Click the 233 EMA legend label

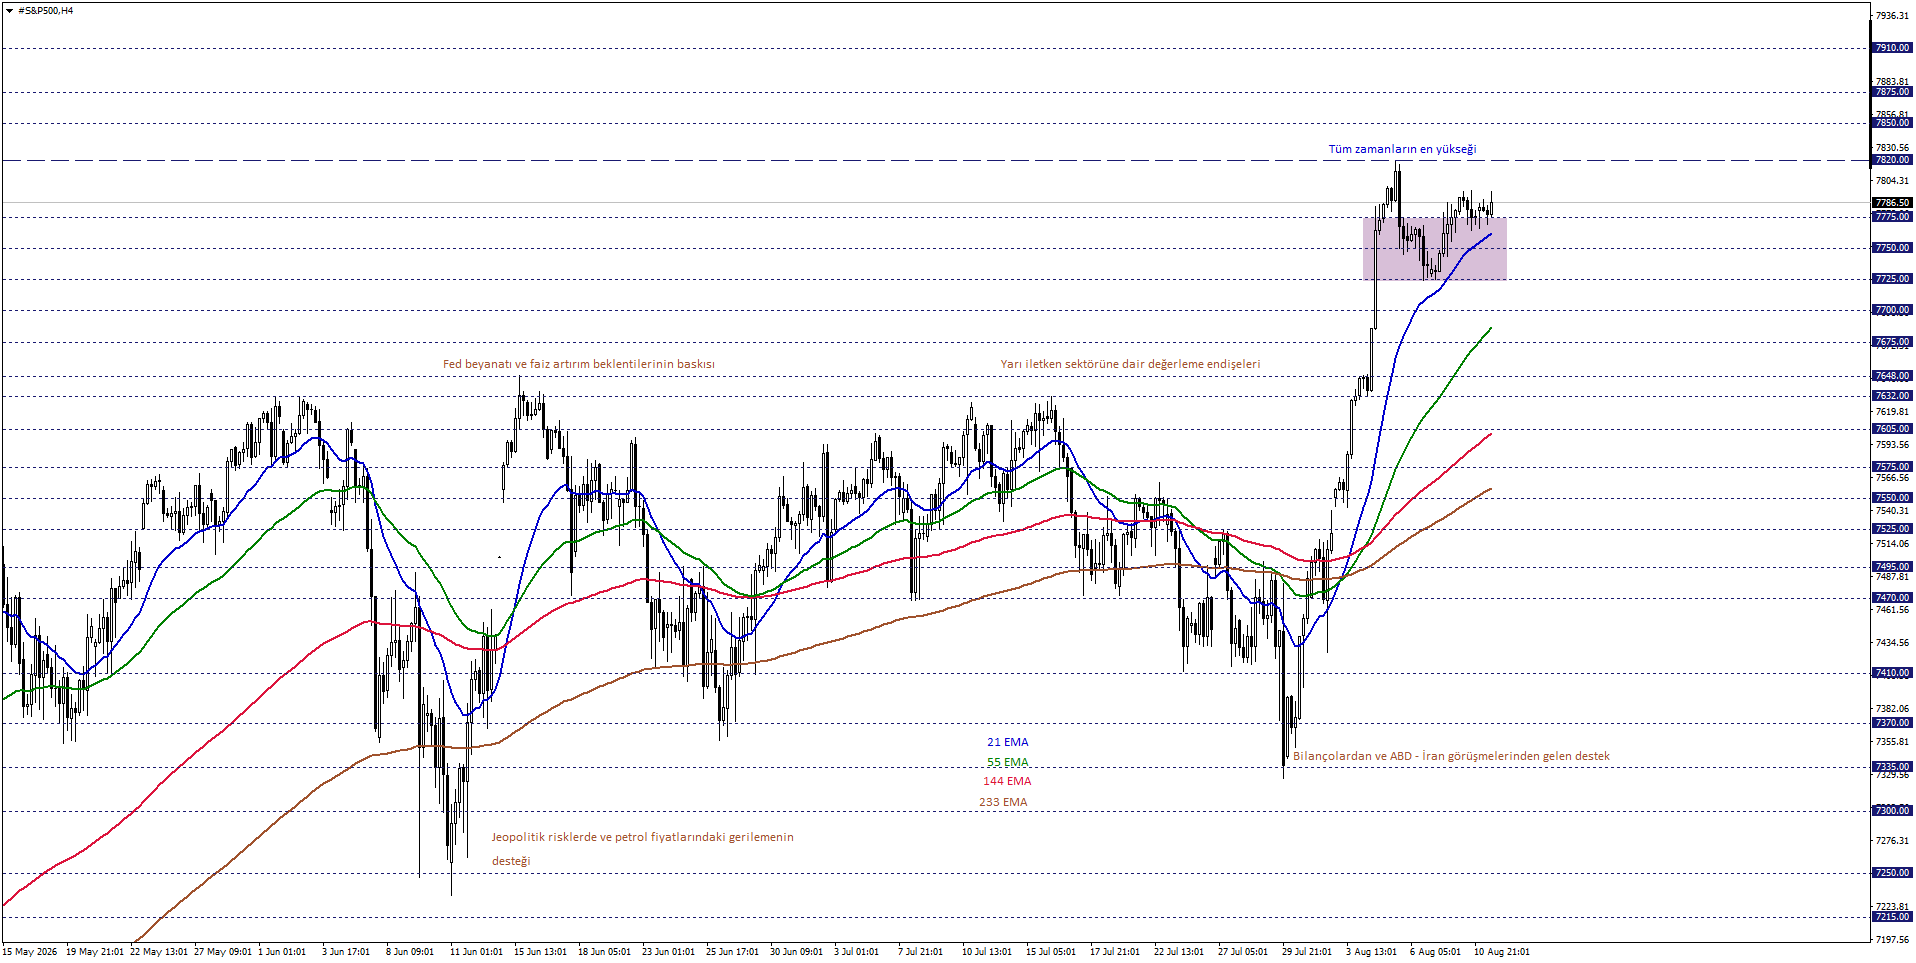(1003, 802)
